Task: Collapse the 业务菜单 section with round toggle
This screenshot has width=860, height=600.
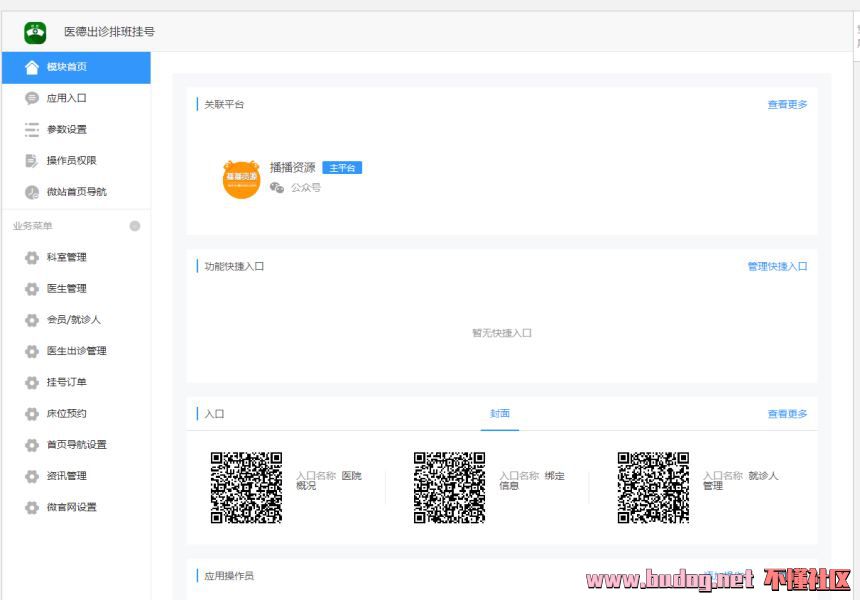Action: (x=134, y=226)
